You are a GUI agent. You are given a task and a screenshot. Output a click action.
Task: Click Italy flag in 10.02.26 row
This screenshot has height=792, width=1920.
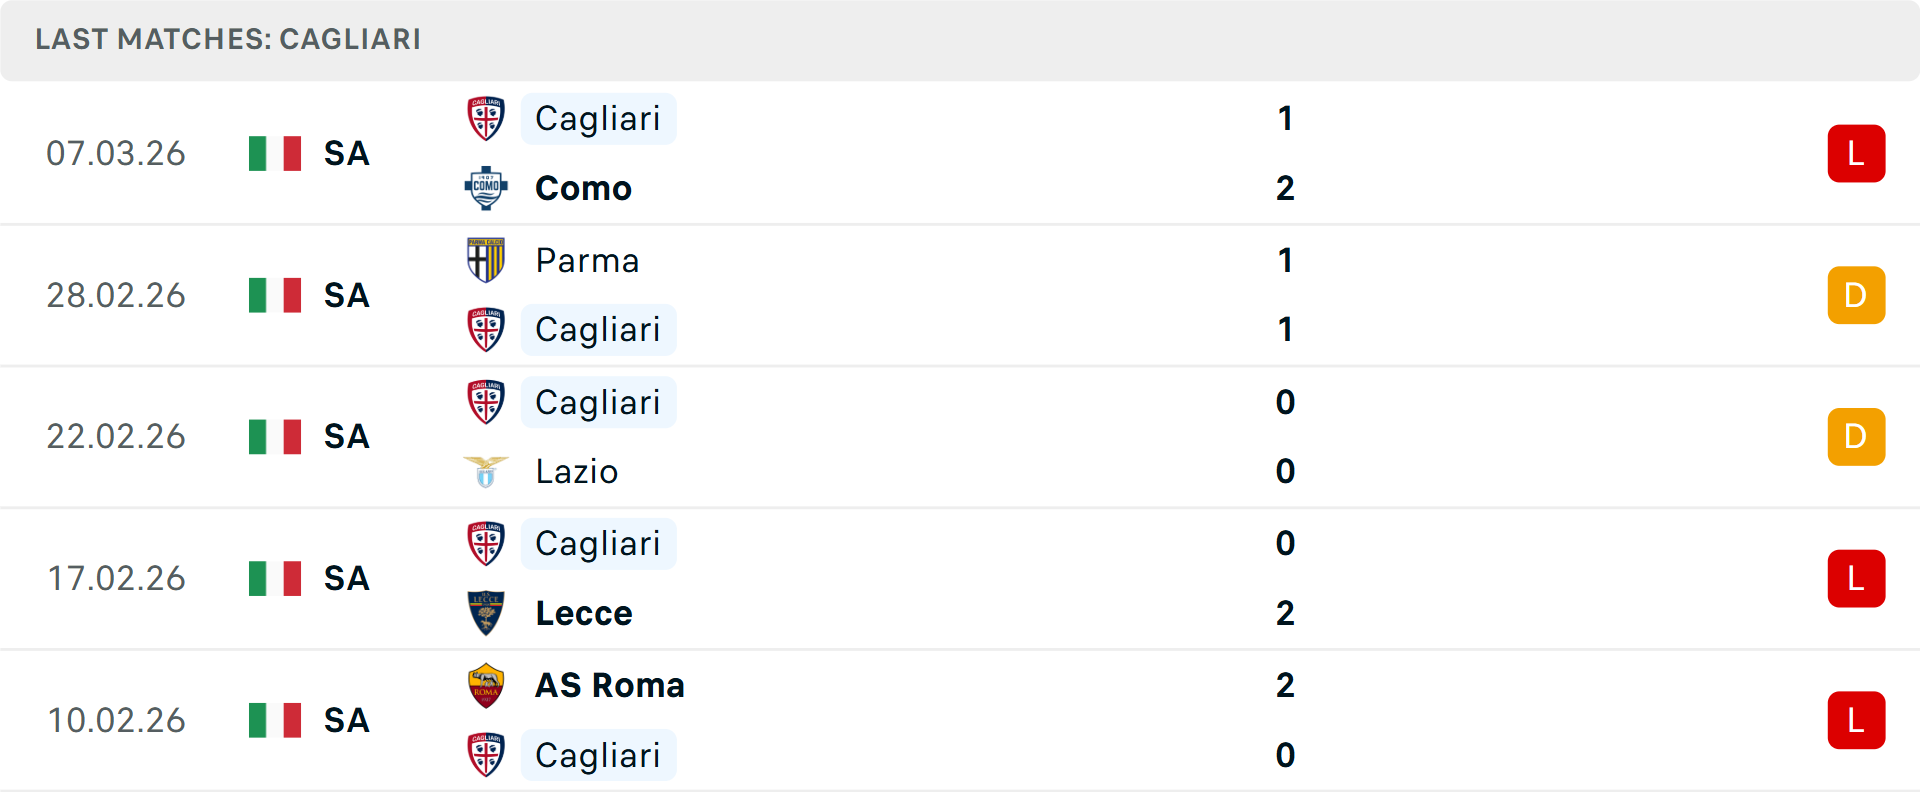(275, 720)
